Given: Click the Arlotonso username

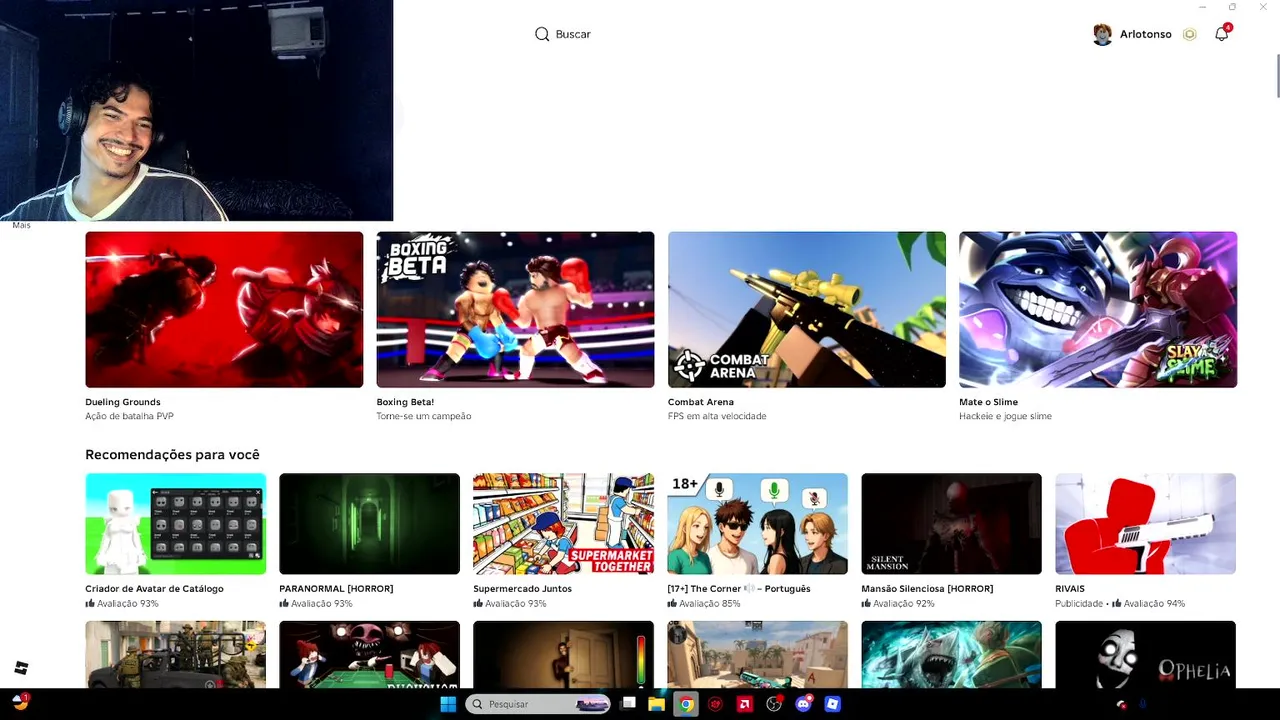Looking at the screenshot, I should (x=1145, y=34).
